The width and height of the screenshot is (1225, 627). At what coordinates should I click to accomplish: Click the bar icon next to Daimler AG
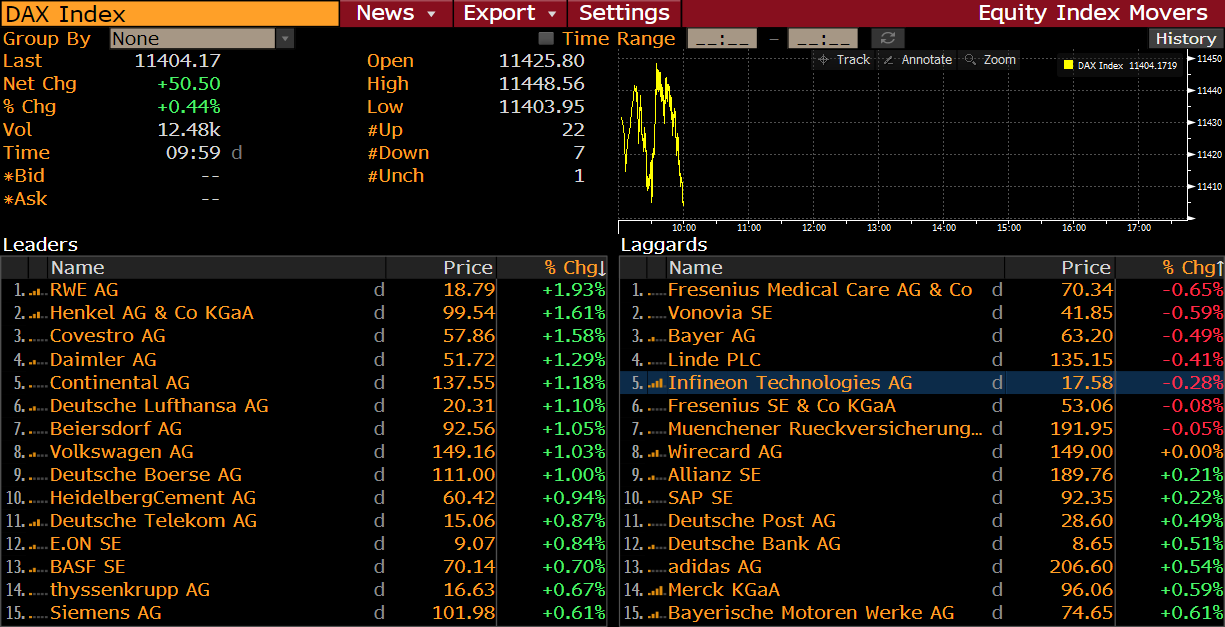coord(37,359)
